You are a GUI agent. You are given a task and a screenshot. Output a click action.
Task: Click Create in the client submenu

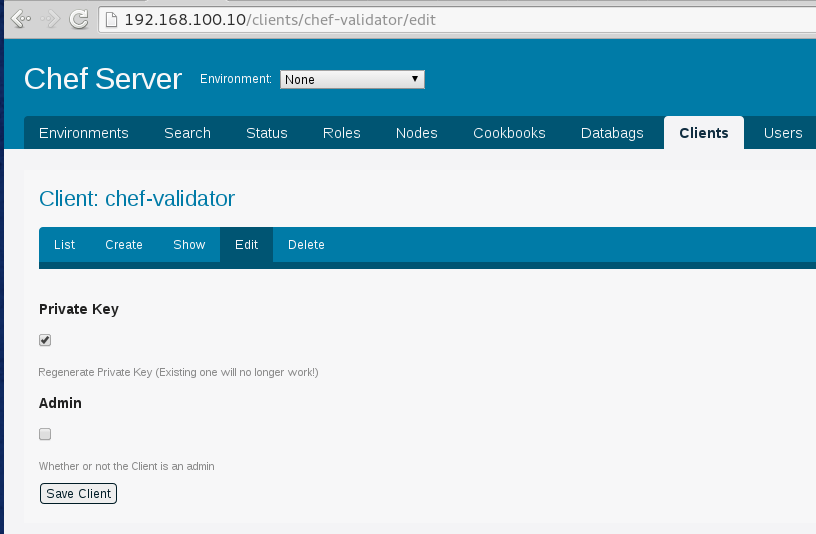[x=124, y=245]
